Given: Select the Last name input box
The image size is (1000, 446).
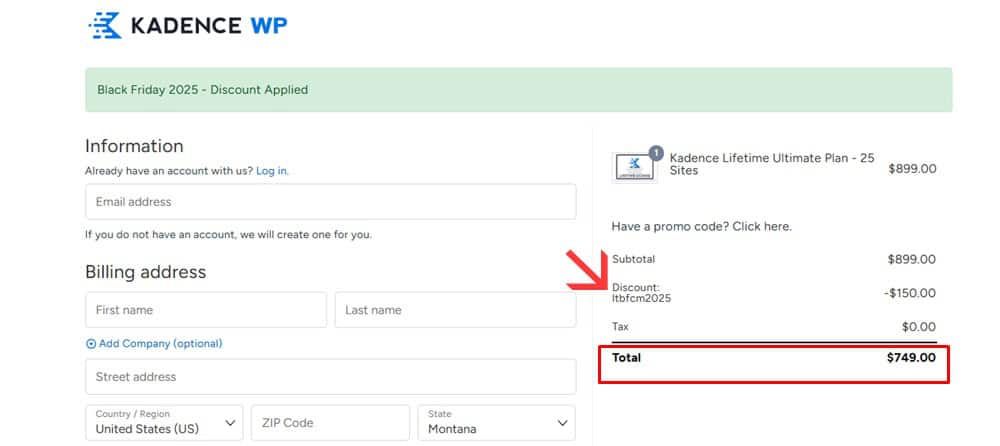Looking at the screenshot, I should (x=455, y=310).
